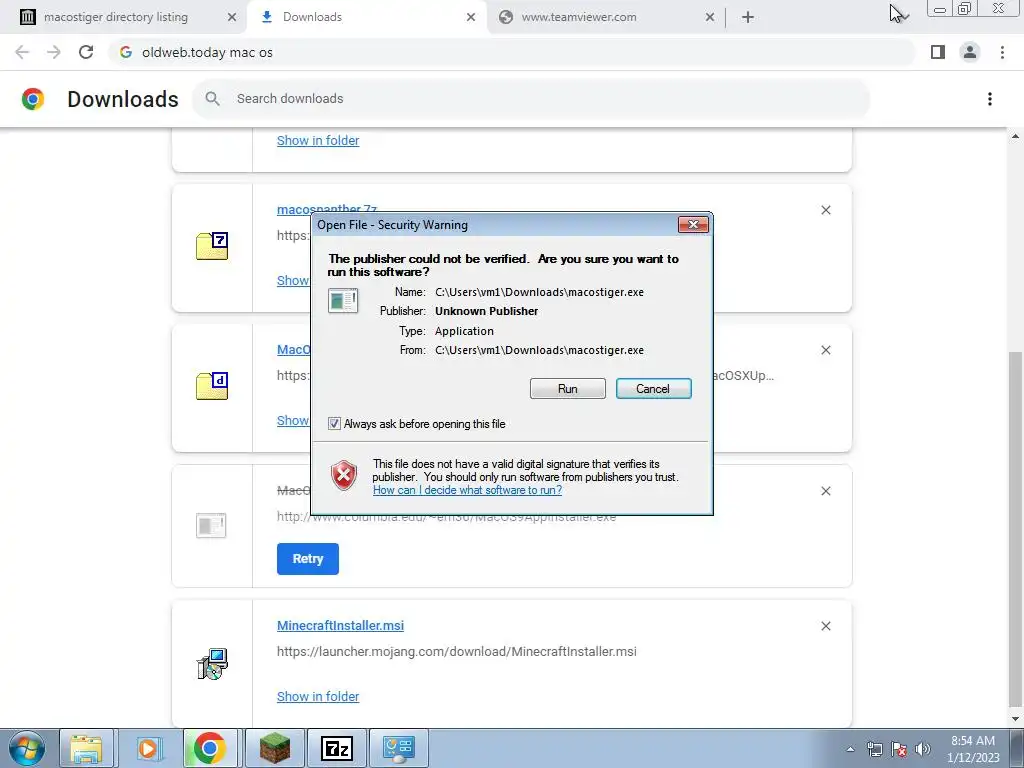This screenshot has height=768, width=1024.
Task: Switch to www.teamviewer.com tab
Action: tap(578, 17)
